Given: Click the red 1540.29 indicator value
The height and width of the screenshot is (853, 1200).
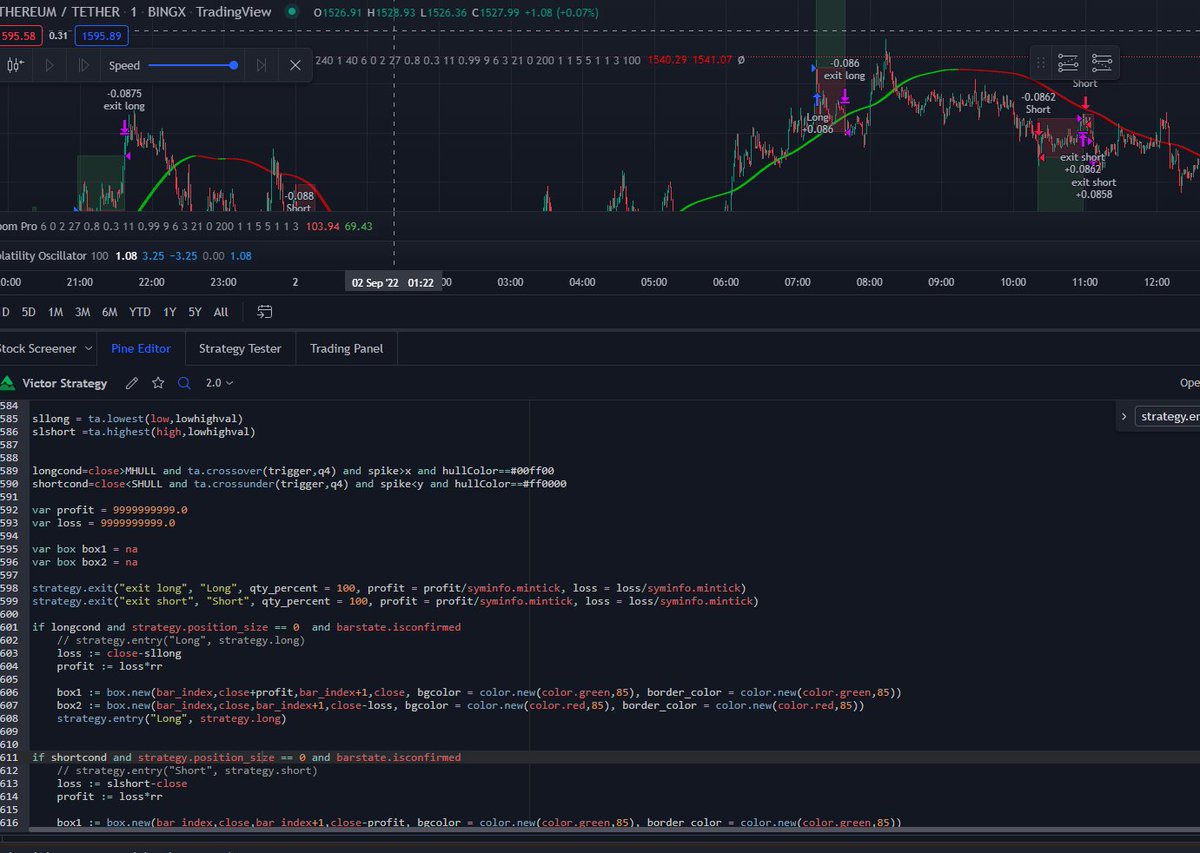Looking at the screenshot, I should click(x=668, y=60).
